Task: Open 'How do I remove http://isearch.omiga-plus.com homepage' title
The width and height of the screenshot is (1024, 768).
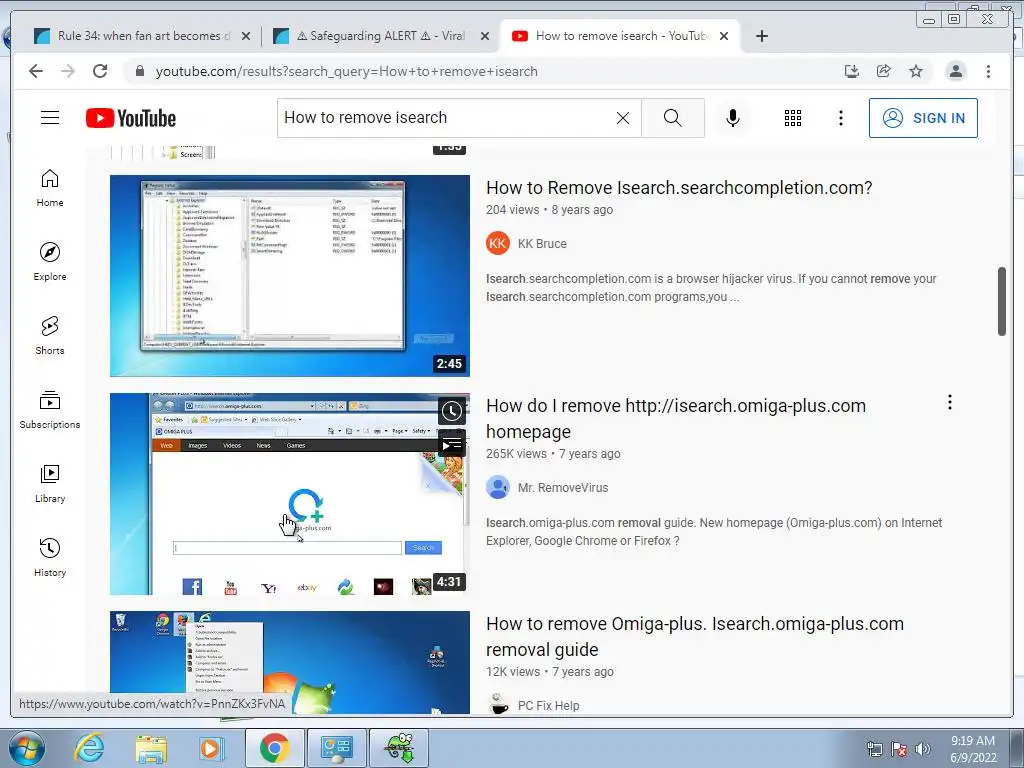Action: tap(676, 419)
